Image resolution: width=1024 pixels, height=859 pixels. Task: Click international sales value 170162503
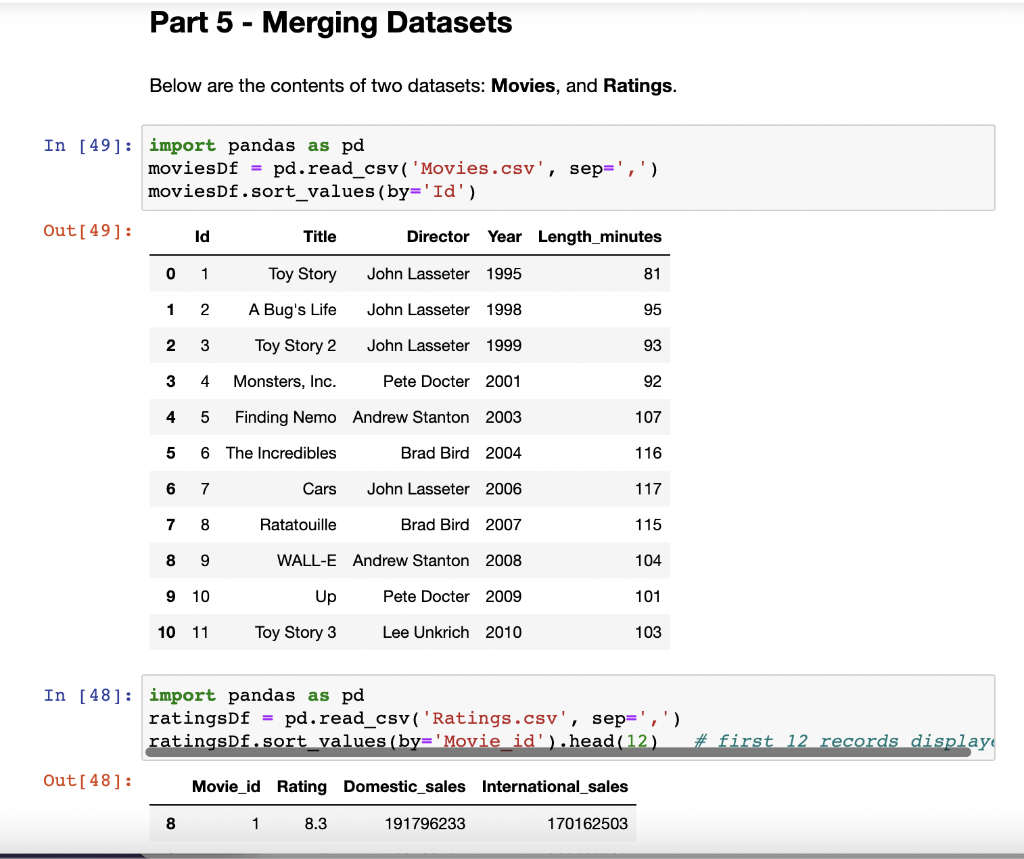pyautogui.click(x=588, y=824)
